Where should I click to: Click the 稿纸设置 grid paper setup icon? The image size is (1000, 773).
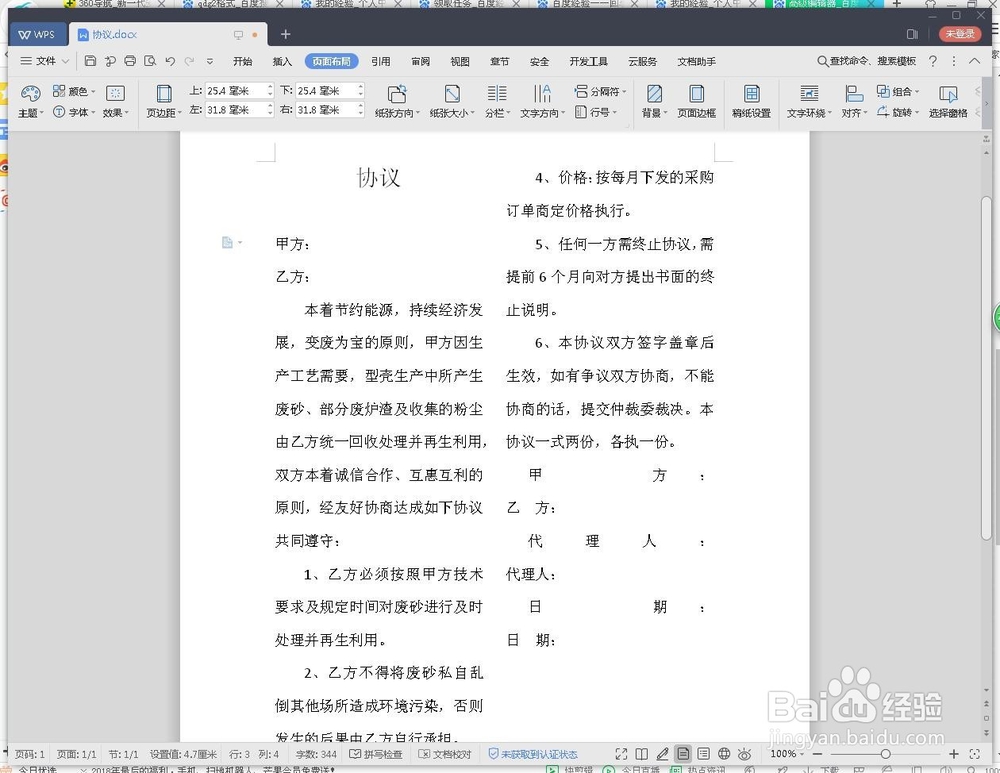point(750,100)
